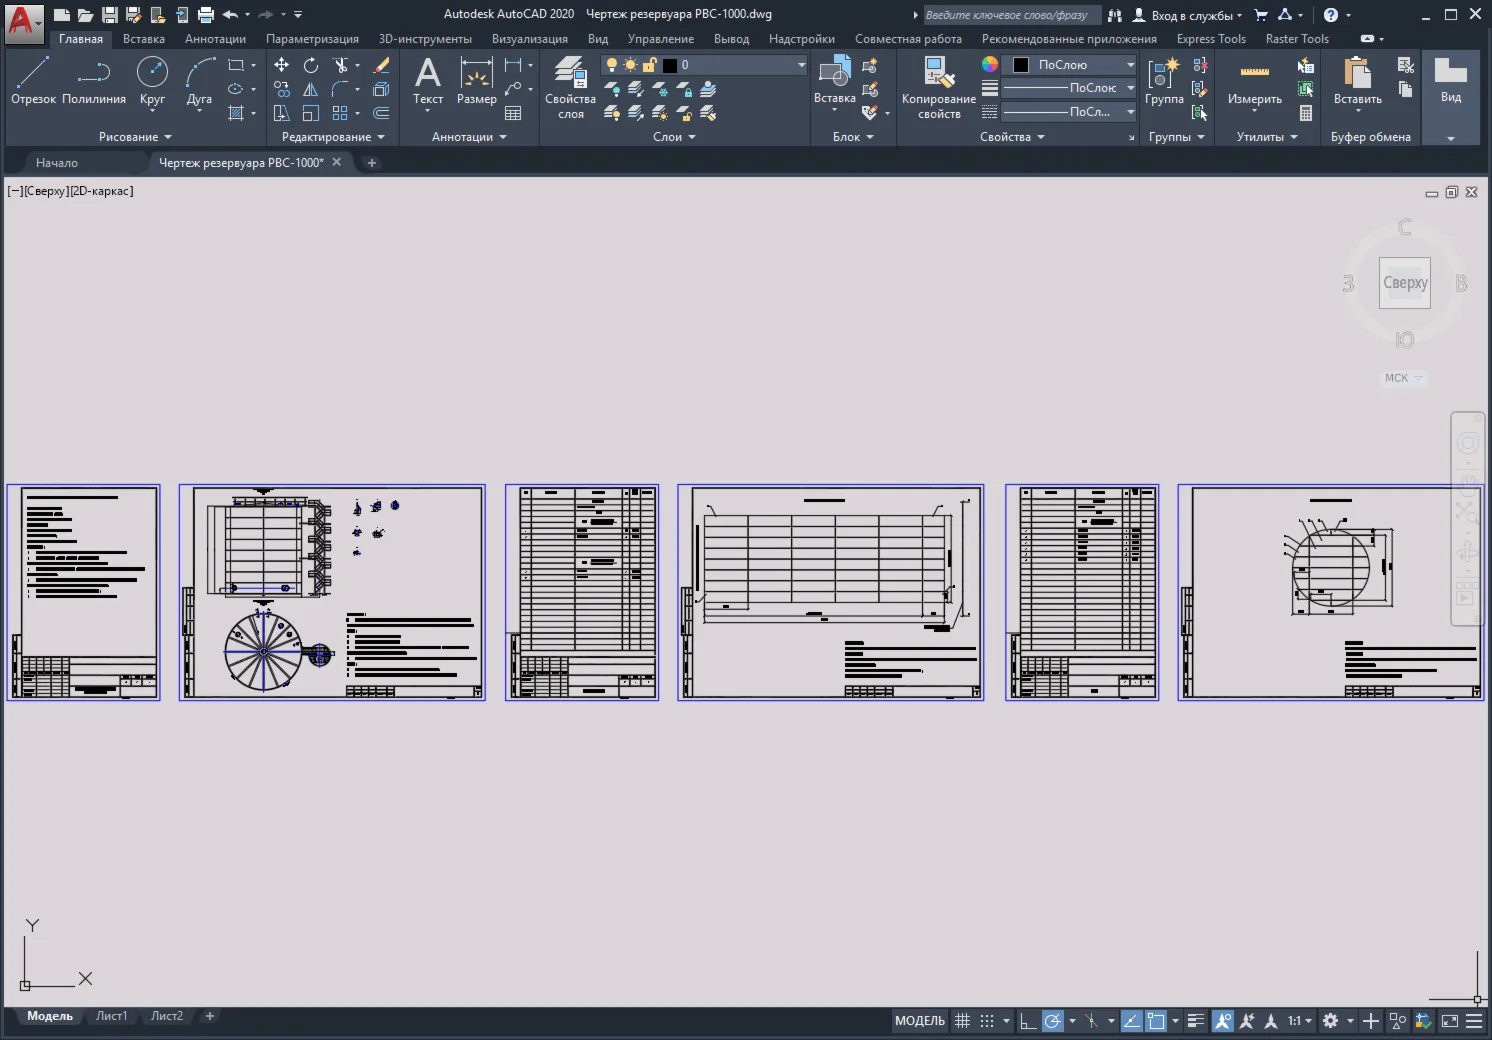Toggle object snap tracking
Viewport: 1492px width, 1040px height.
pyautogui.click(x=1132, y=1021)
